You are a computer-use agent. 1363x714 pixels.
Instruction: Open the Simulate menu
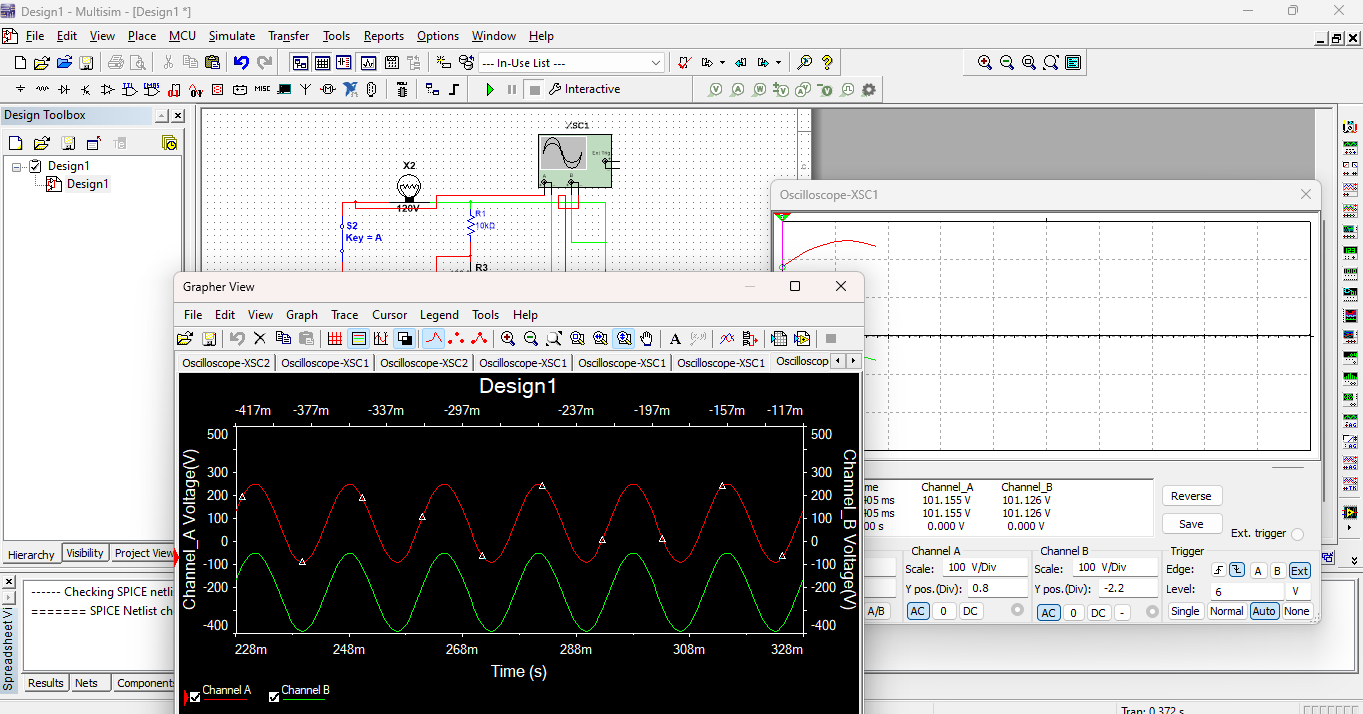click(232, 36)
